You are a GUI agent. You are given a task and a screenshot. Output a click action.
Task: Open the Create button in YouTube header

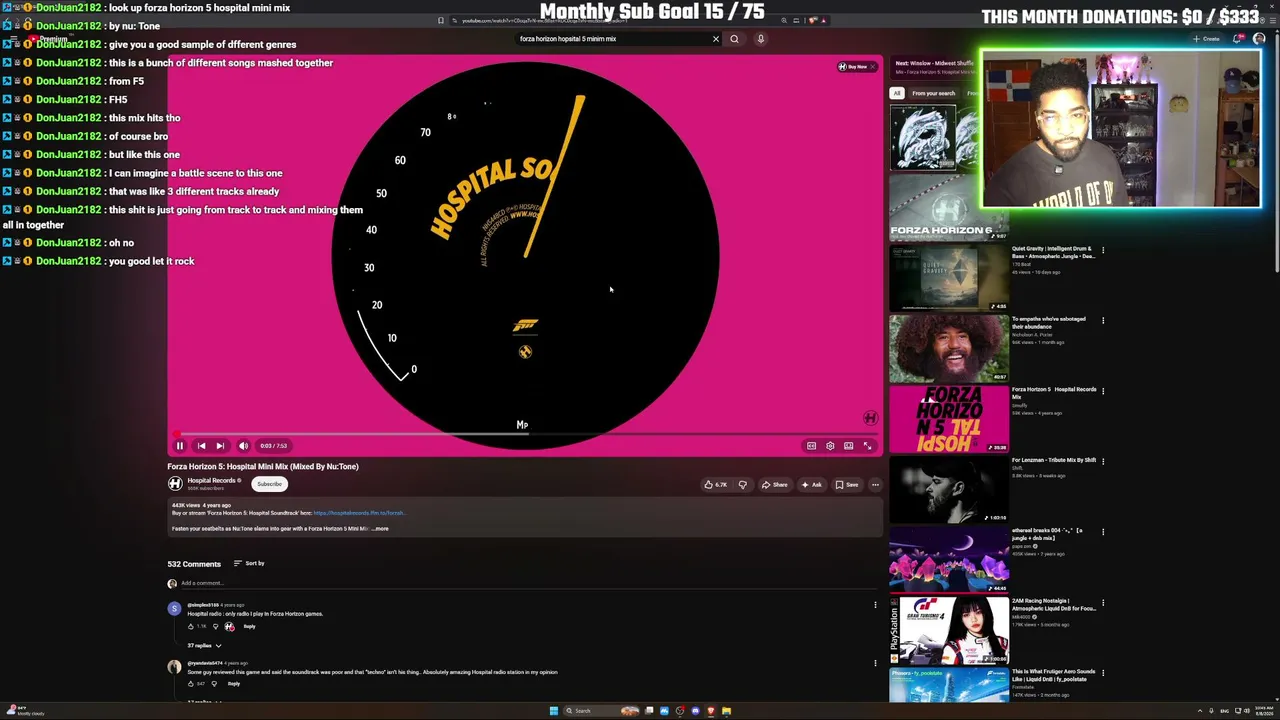coord(1208,39)
